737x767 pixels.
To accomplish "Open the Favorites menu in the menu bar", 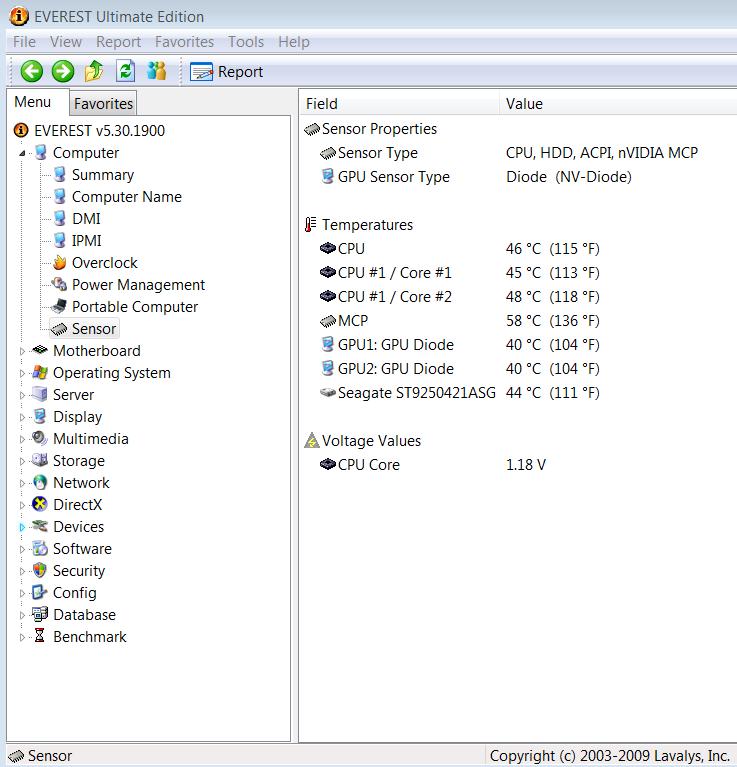I will [x=184, y=42].
